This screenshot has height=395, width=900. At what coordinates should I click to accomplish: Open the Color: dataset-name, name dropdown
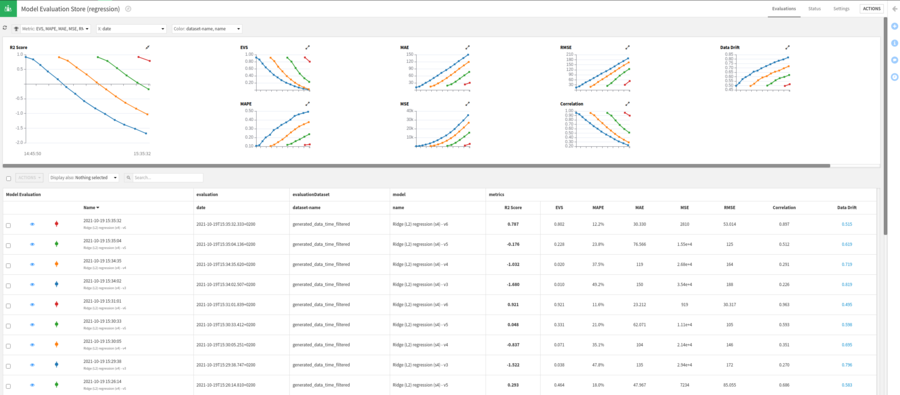tap(207, 28)
